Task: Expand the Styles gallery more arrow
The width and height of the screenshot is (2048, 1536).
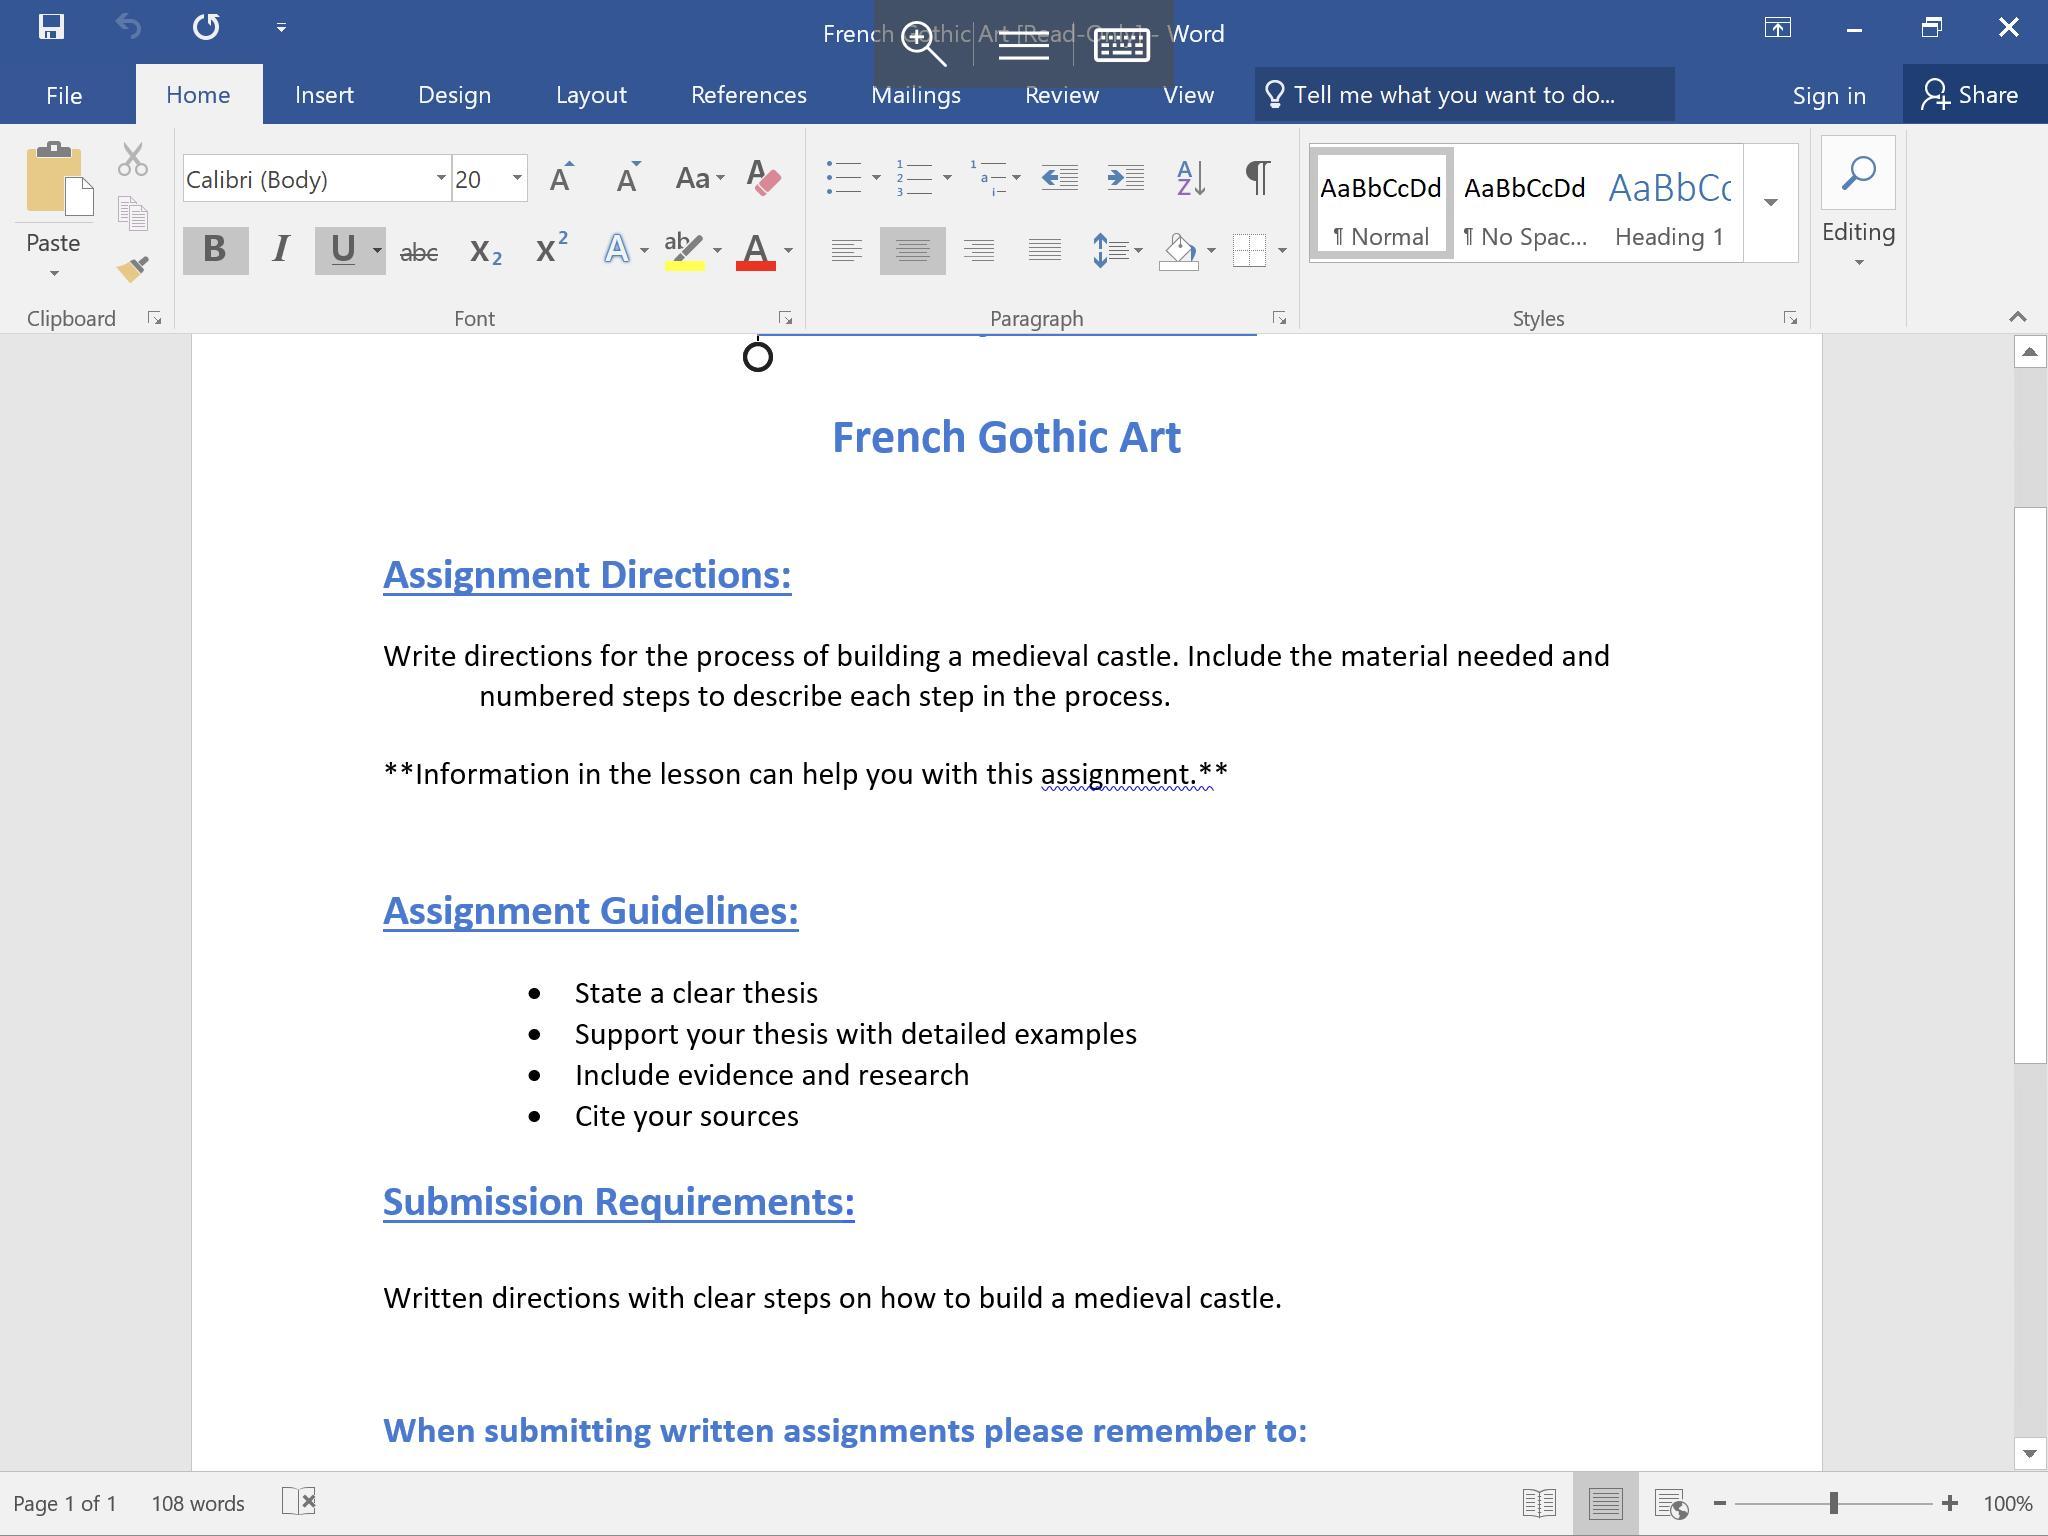Action: point(1770,203)
